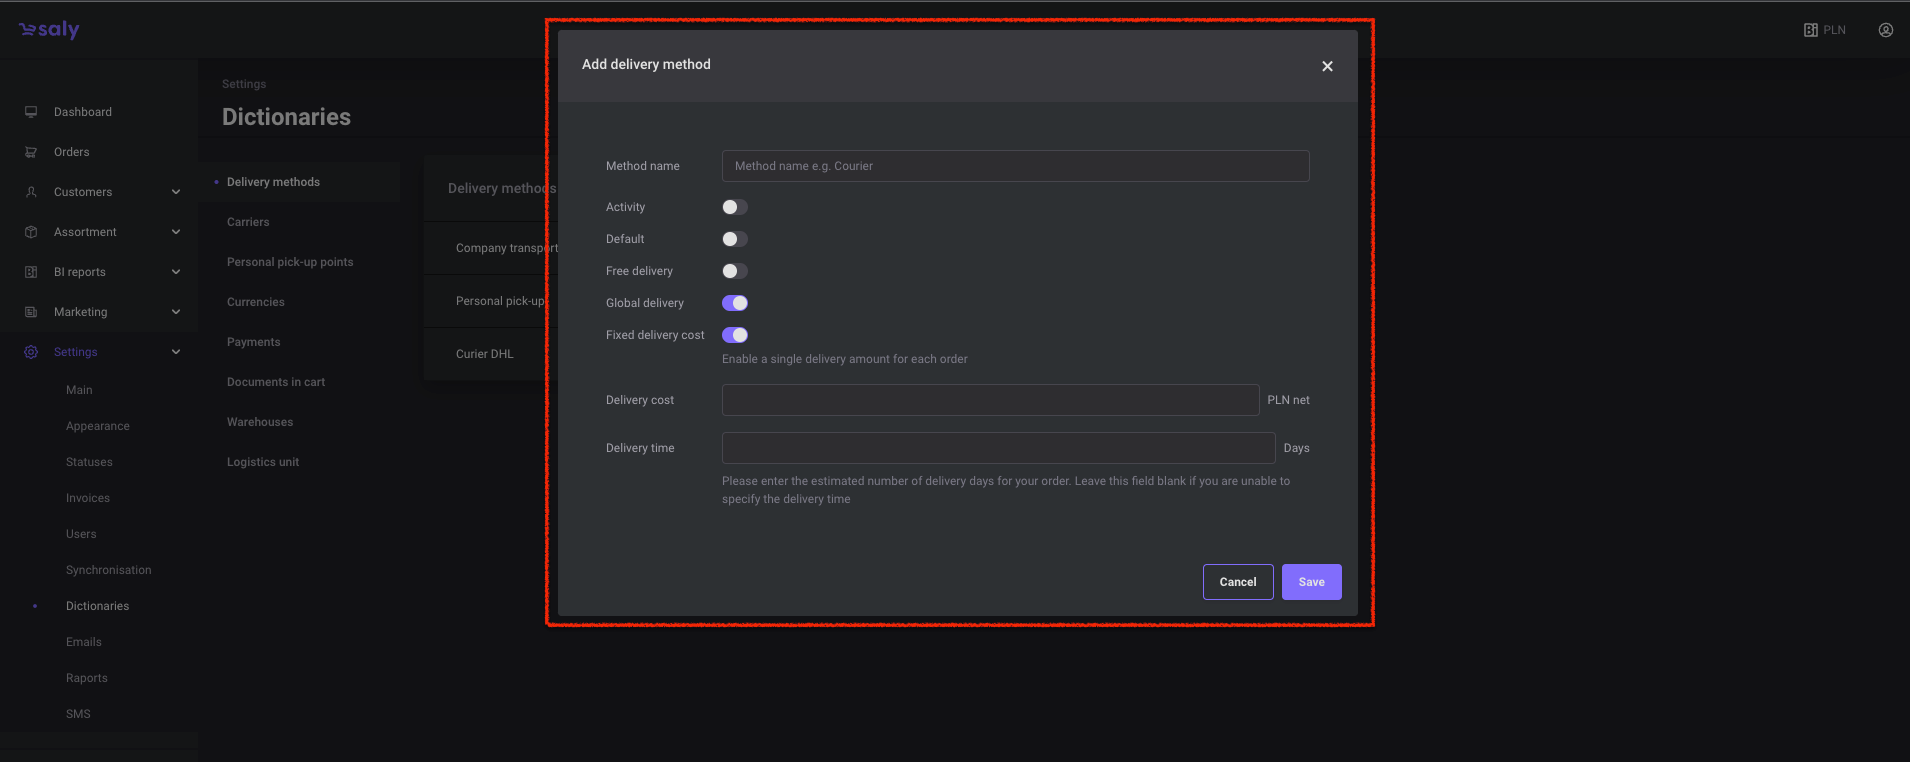Image resolution: width=1910 pixels, height=762 pixels.
Task: Click the Marketing icon in sidebar
Action: [31, 312]
